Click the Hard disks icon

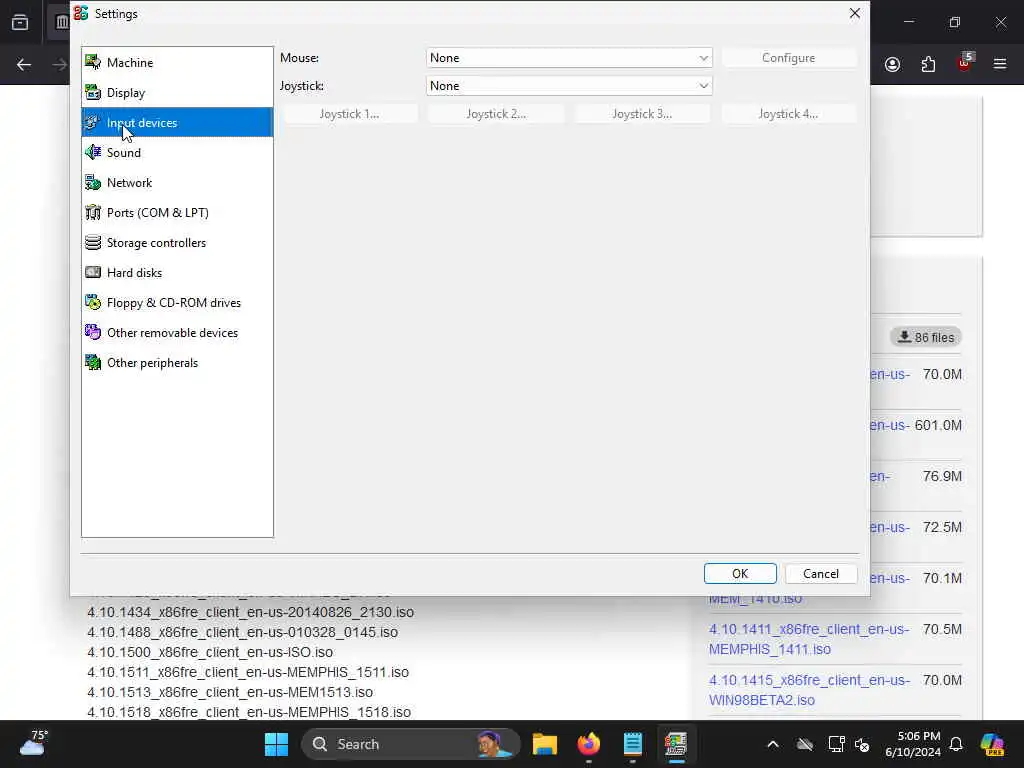(x=93, y=272)
